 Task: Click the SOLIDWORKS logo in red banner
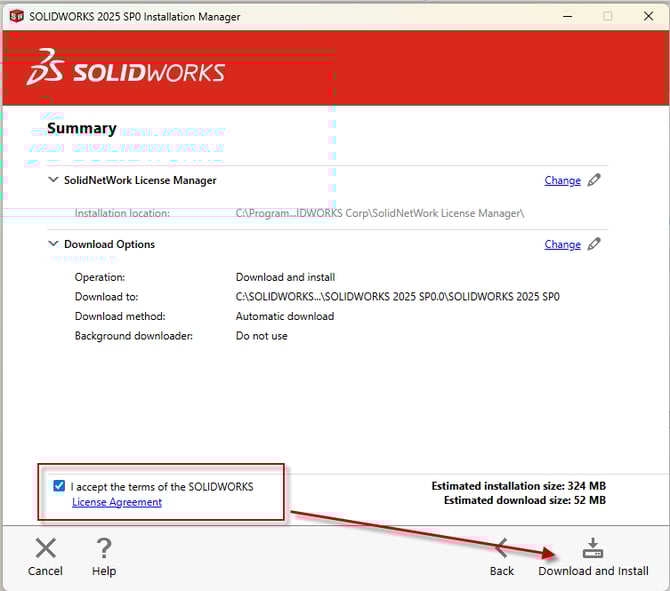click(126, 72)
